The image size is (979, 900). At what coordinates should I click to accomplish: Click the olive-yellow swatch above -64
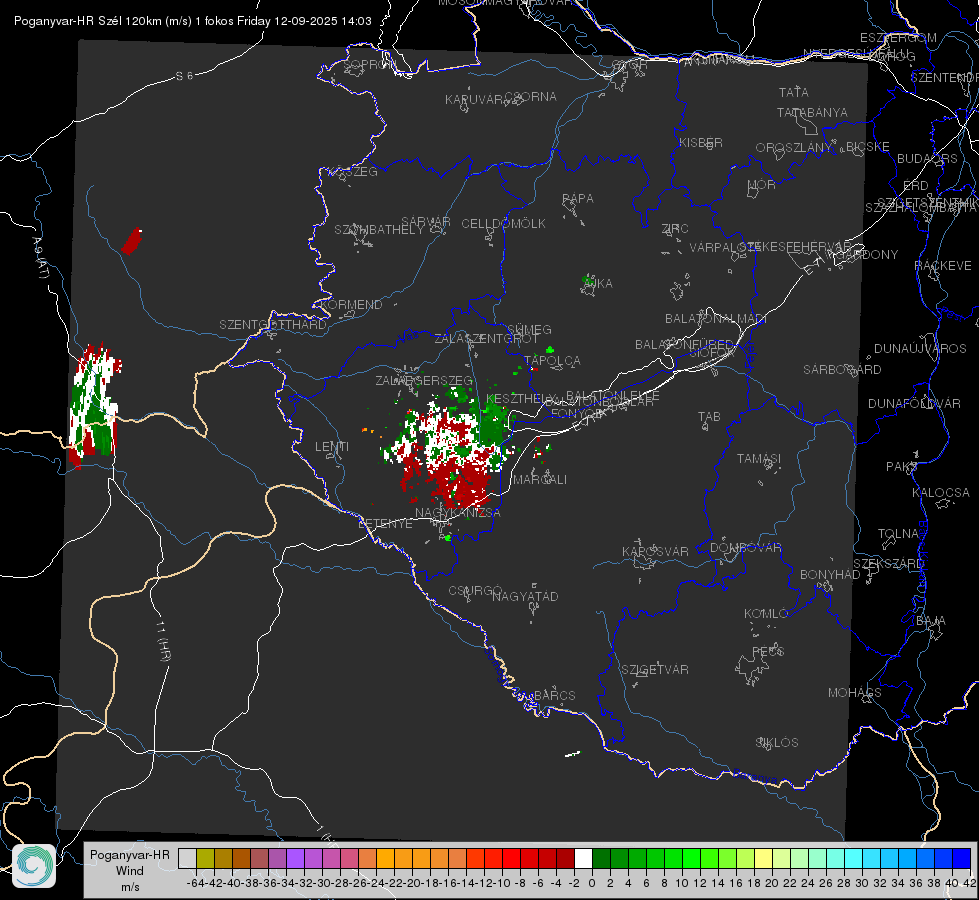pyautogui.click(x=205, y=858)
